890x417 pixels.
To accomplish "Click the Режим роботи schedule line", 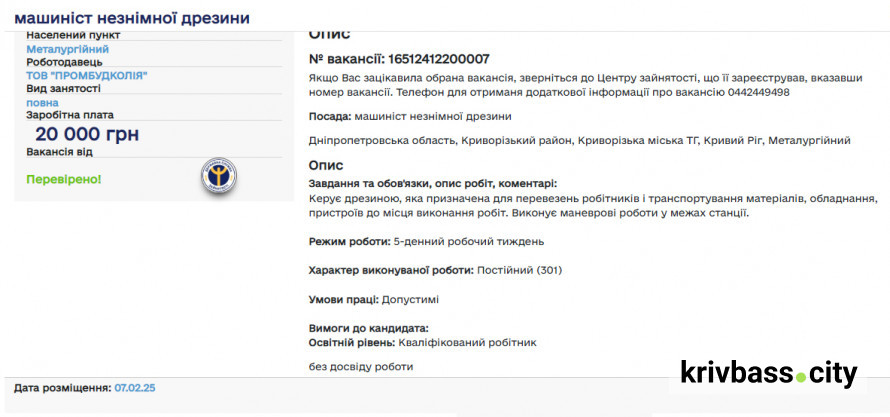I will click(x=427, y=242).
